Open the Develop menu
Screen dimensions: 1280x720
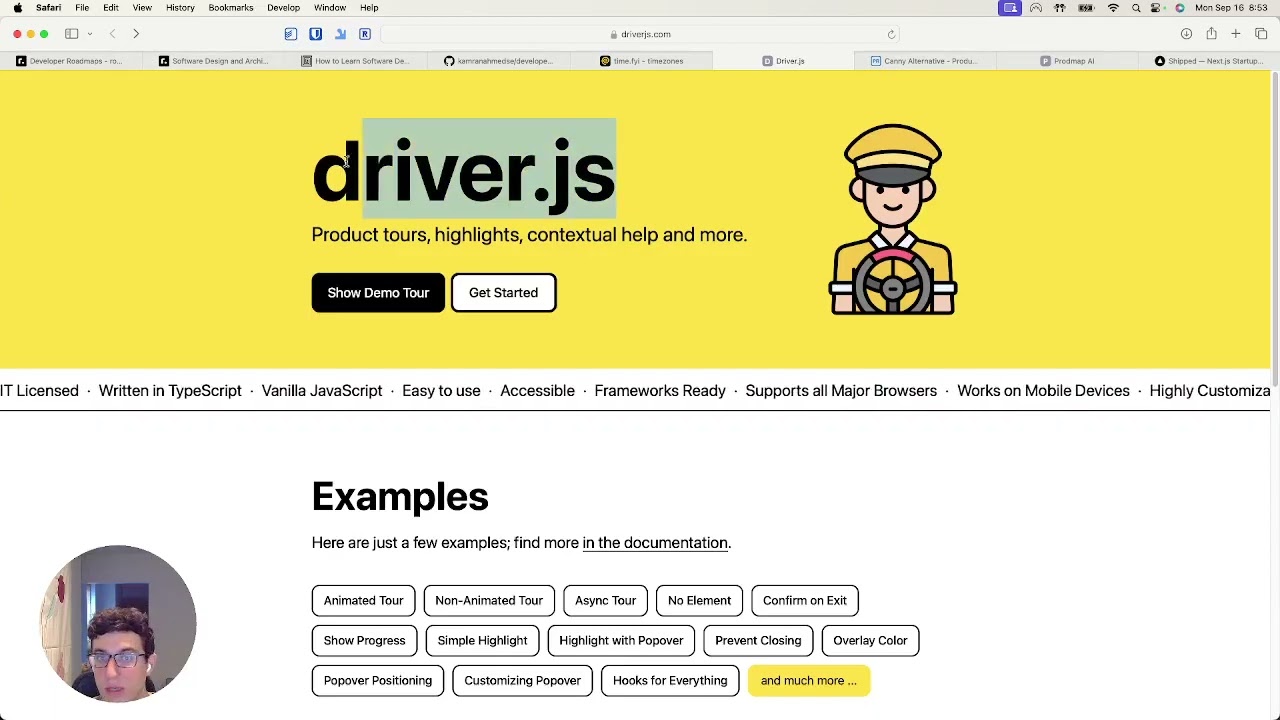tap(283, 8)
